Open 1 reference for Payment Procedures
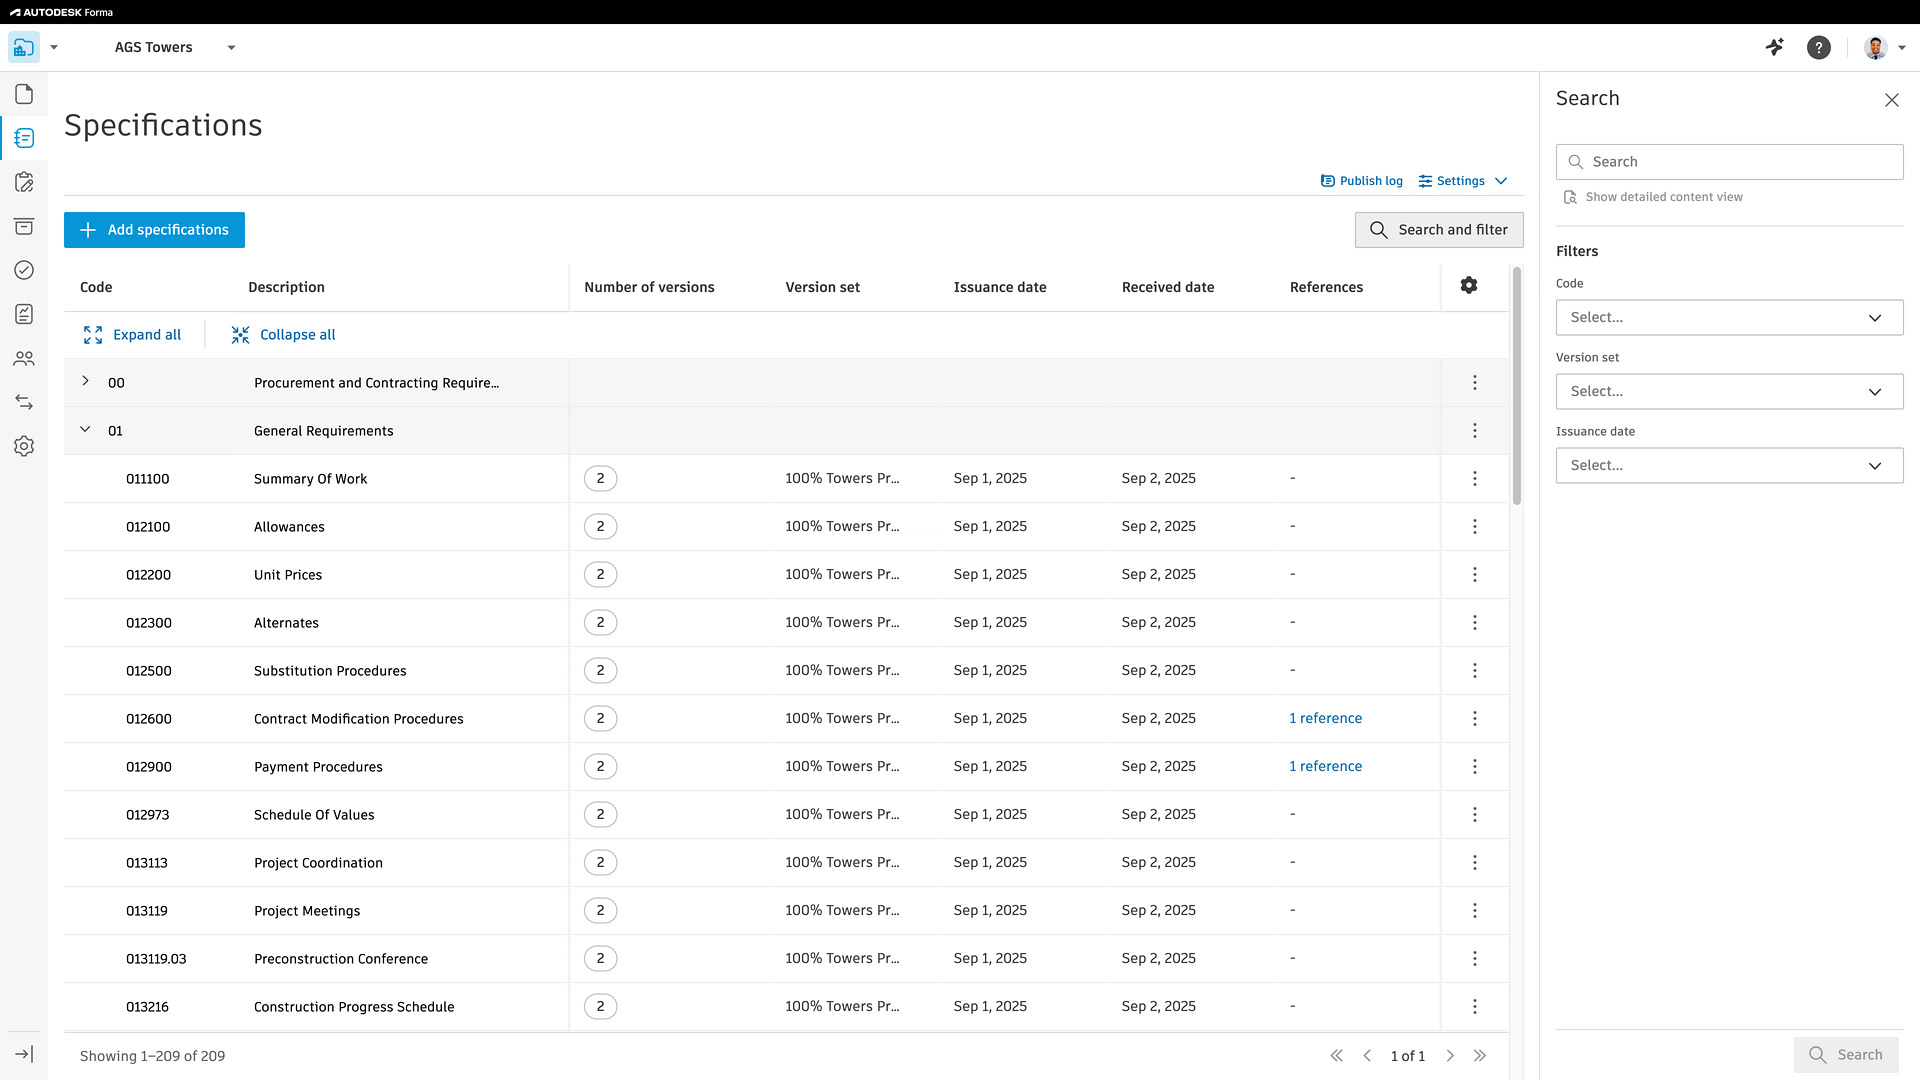Viewport: 1920px width, 1080px height. point(1326,766)
